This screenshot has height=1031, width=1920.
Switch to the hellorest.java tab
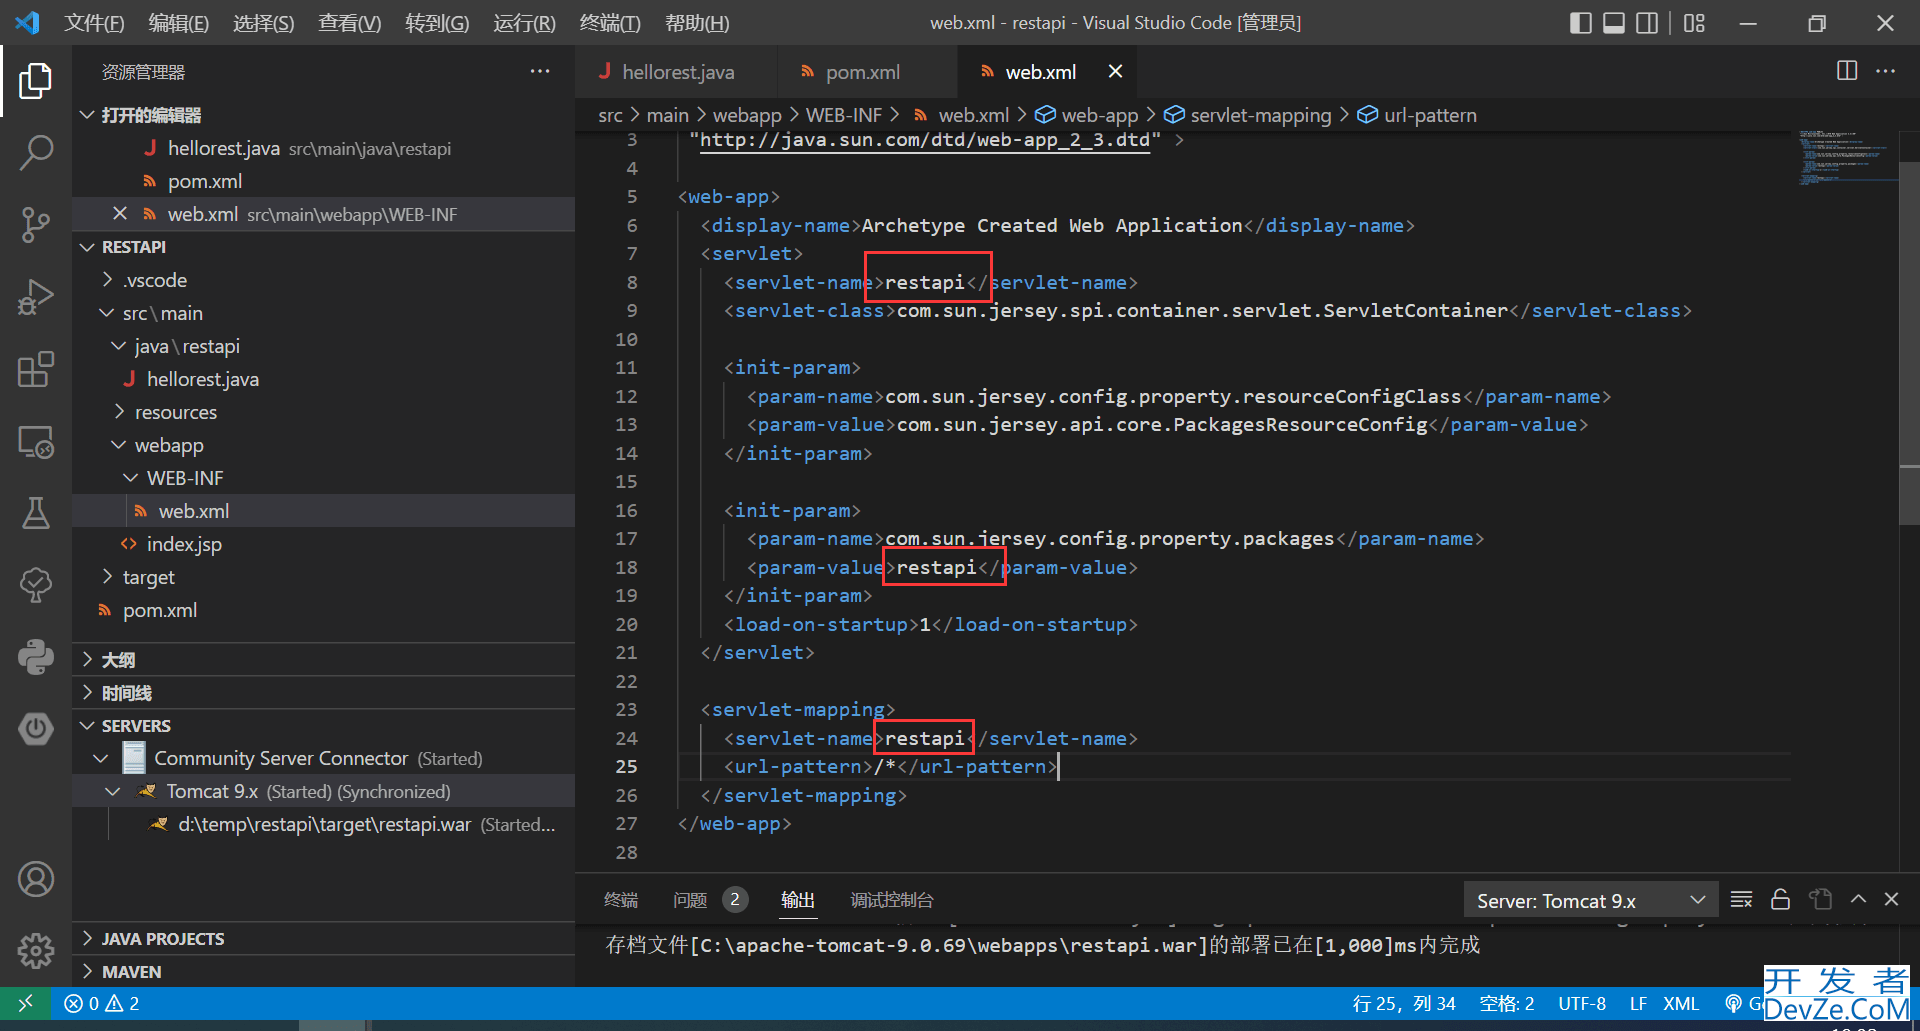(676, 72)
